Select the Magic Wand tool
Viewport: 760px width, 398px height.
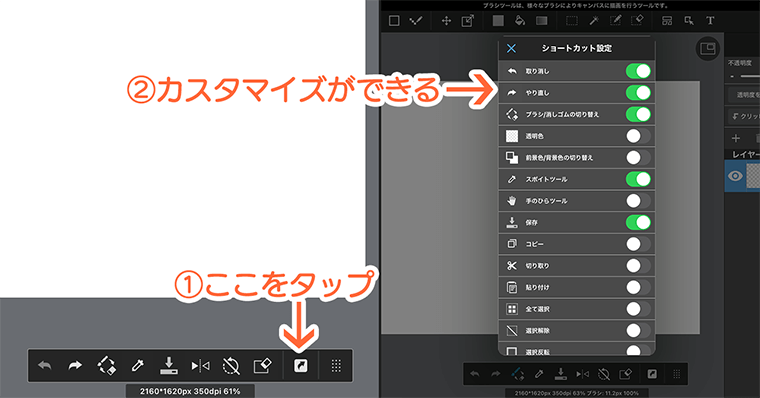coord(594,21)
